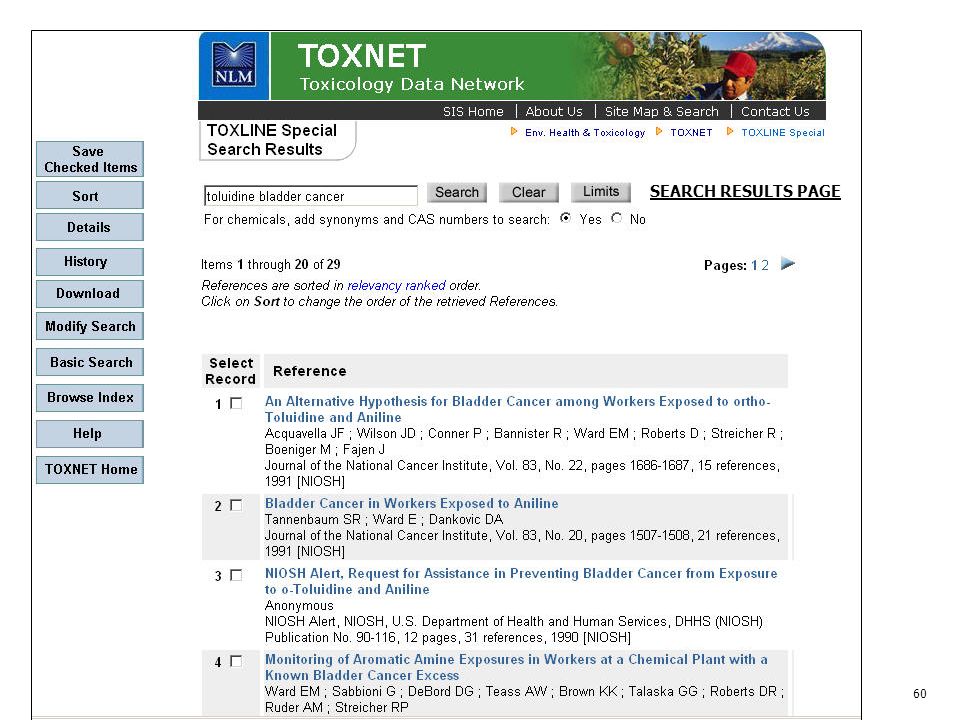The width and height of the screenshot is (960, 720).
Task: Open the NIOSH Alert reference link
Action: 521,581
